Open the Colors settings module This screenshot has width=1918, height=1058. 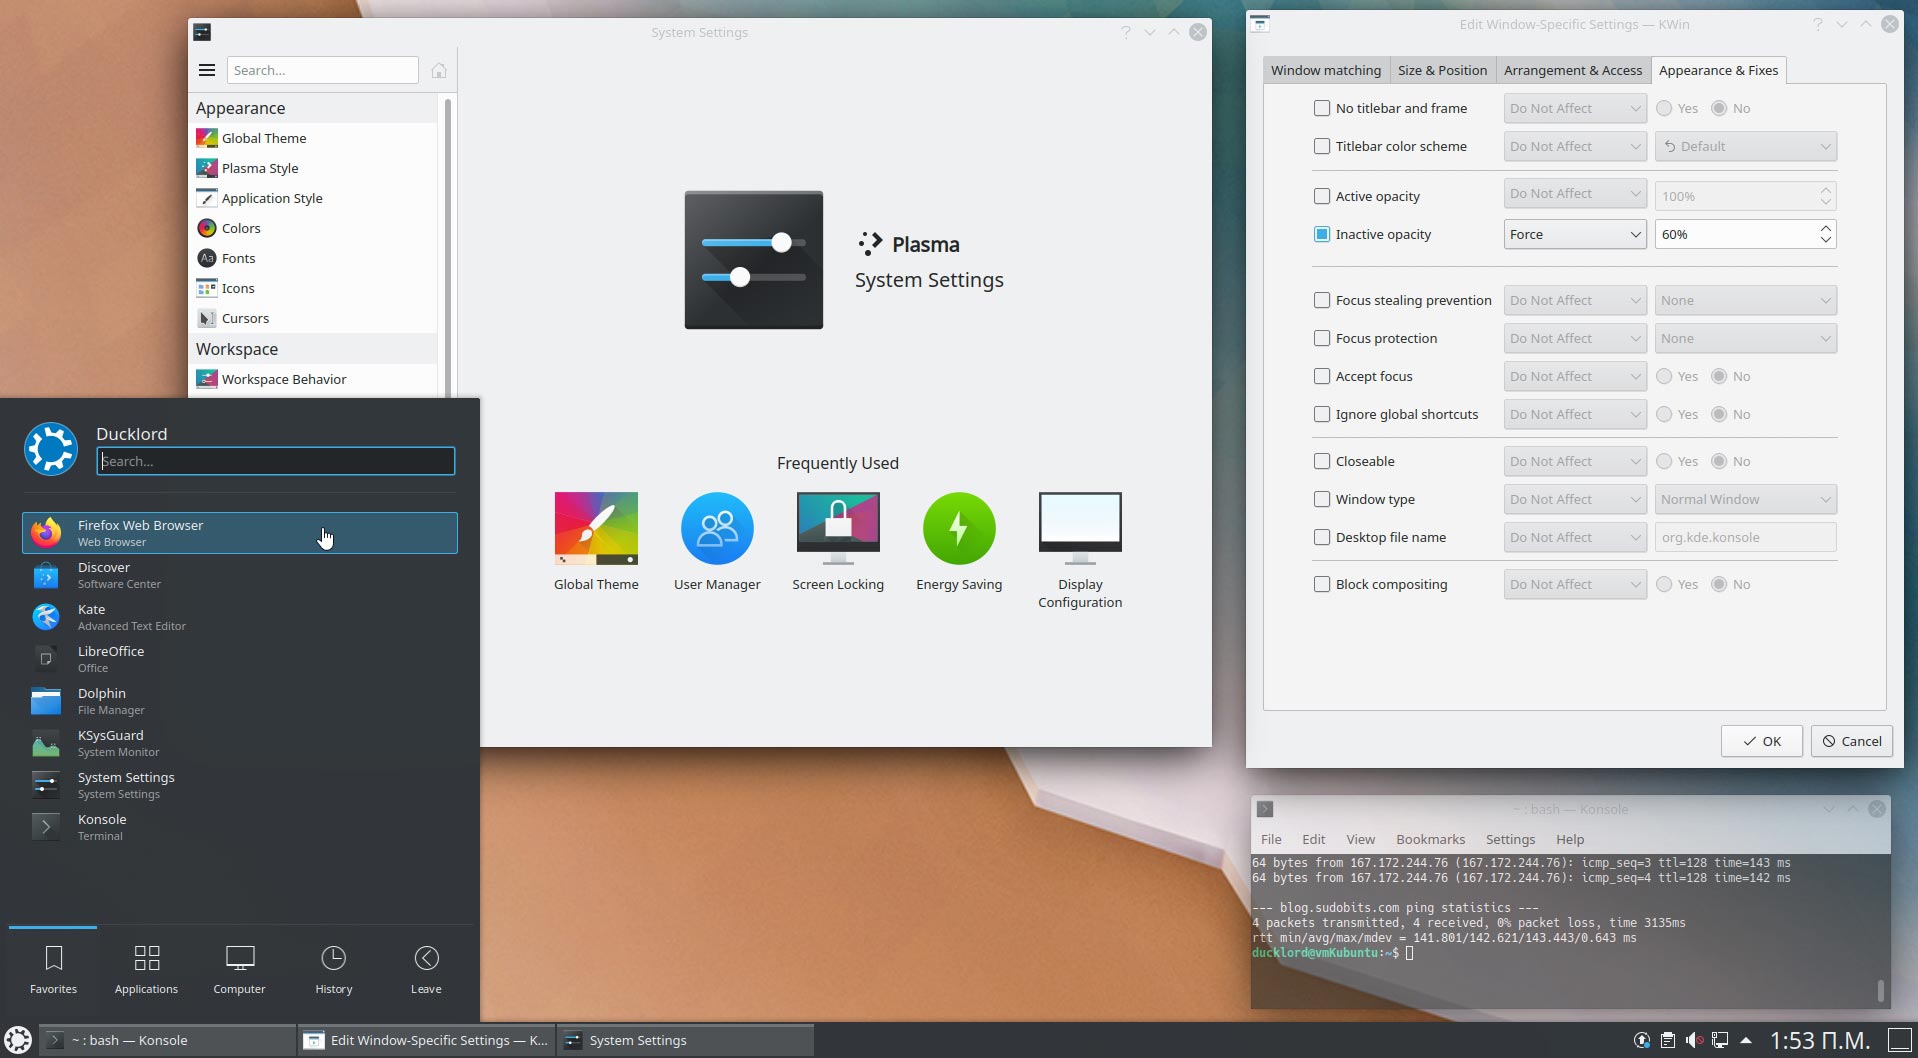coord(241,228)
